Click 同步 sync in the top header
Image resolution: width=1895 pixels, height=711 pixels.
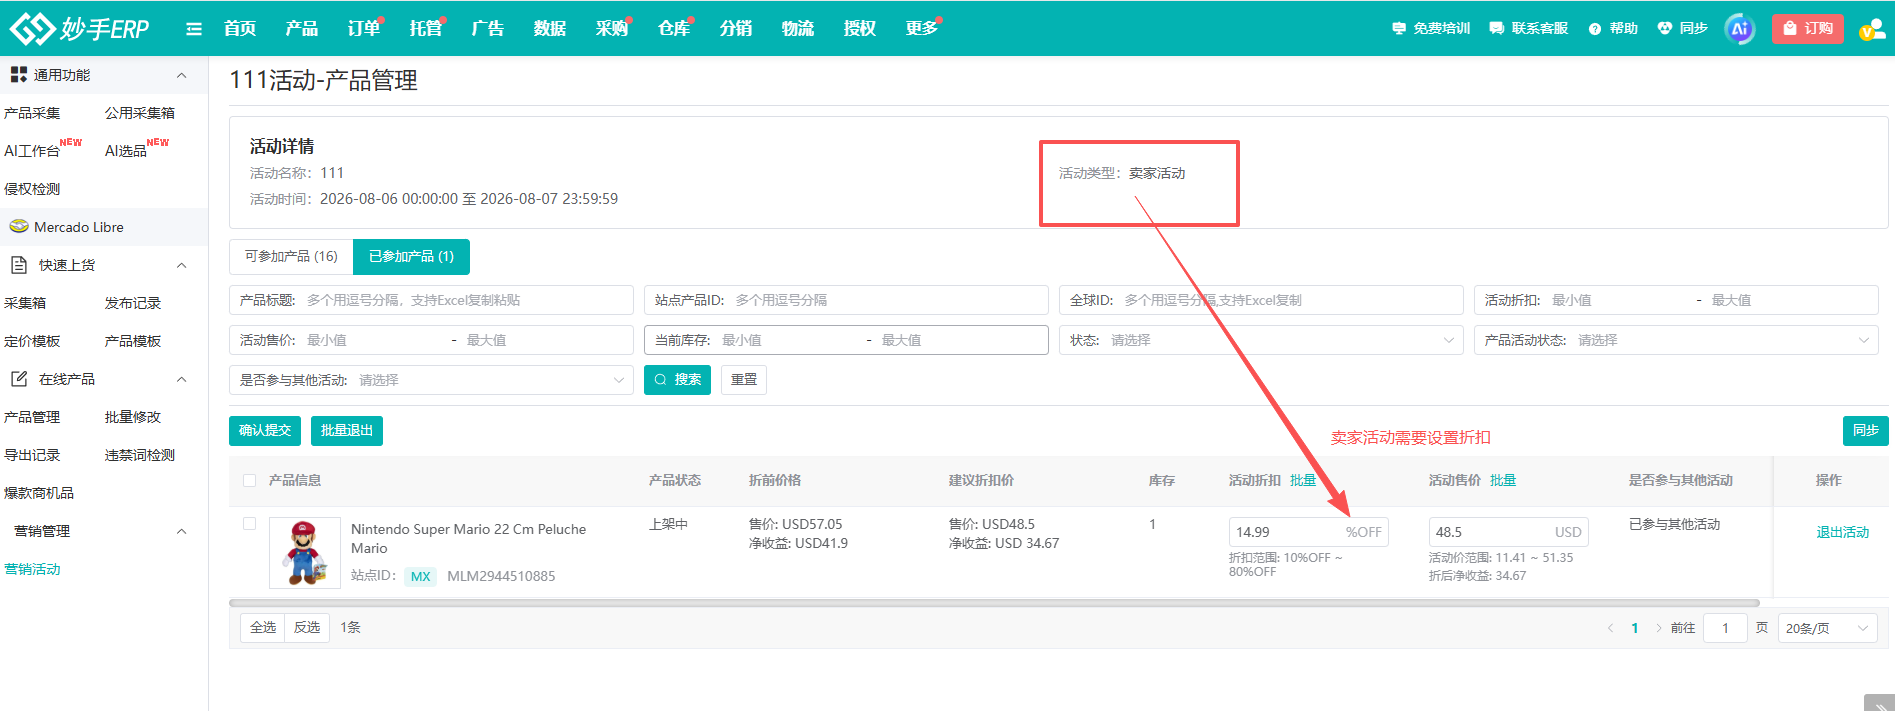click(1682, 28)
